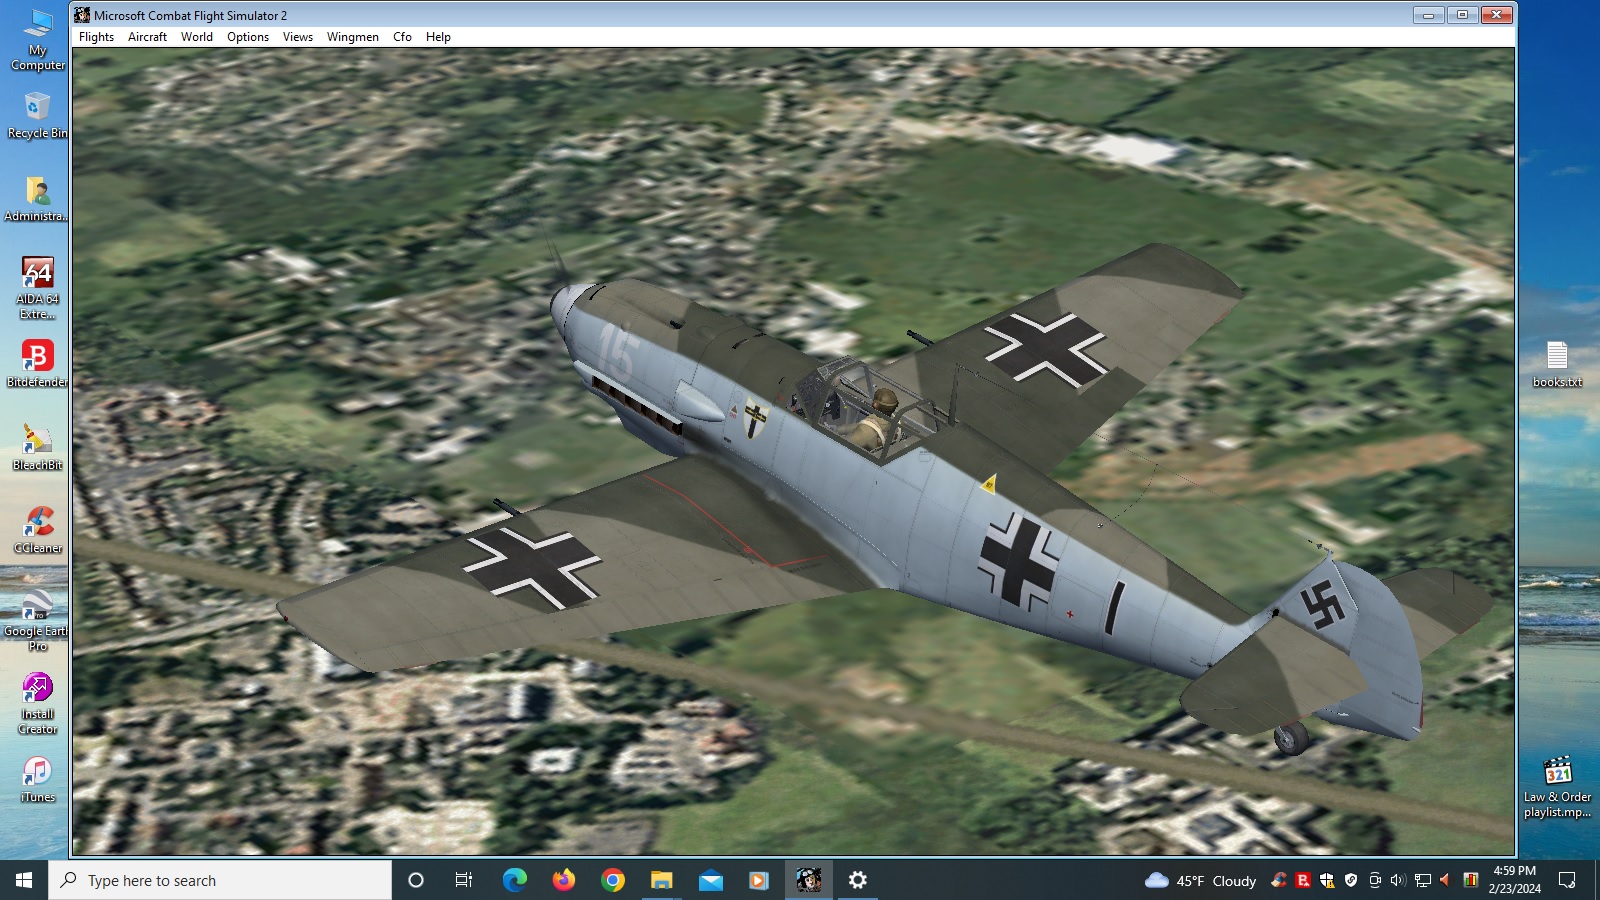Click the CCleaner tray icon

[1279, 880]
